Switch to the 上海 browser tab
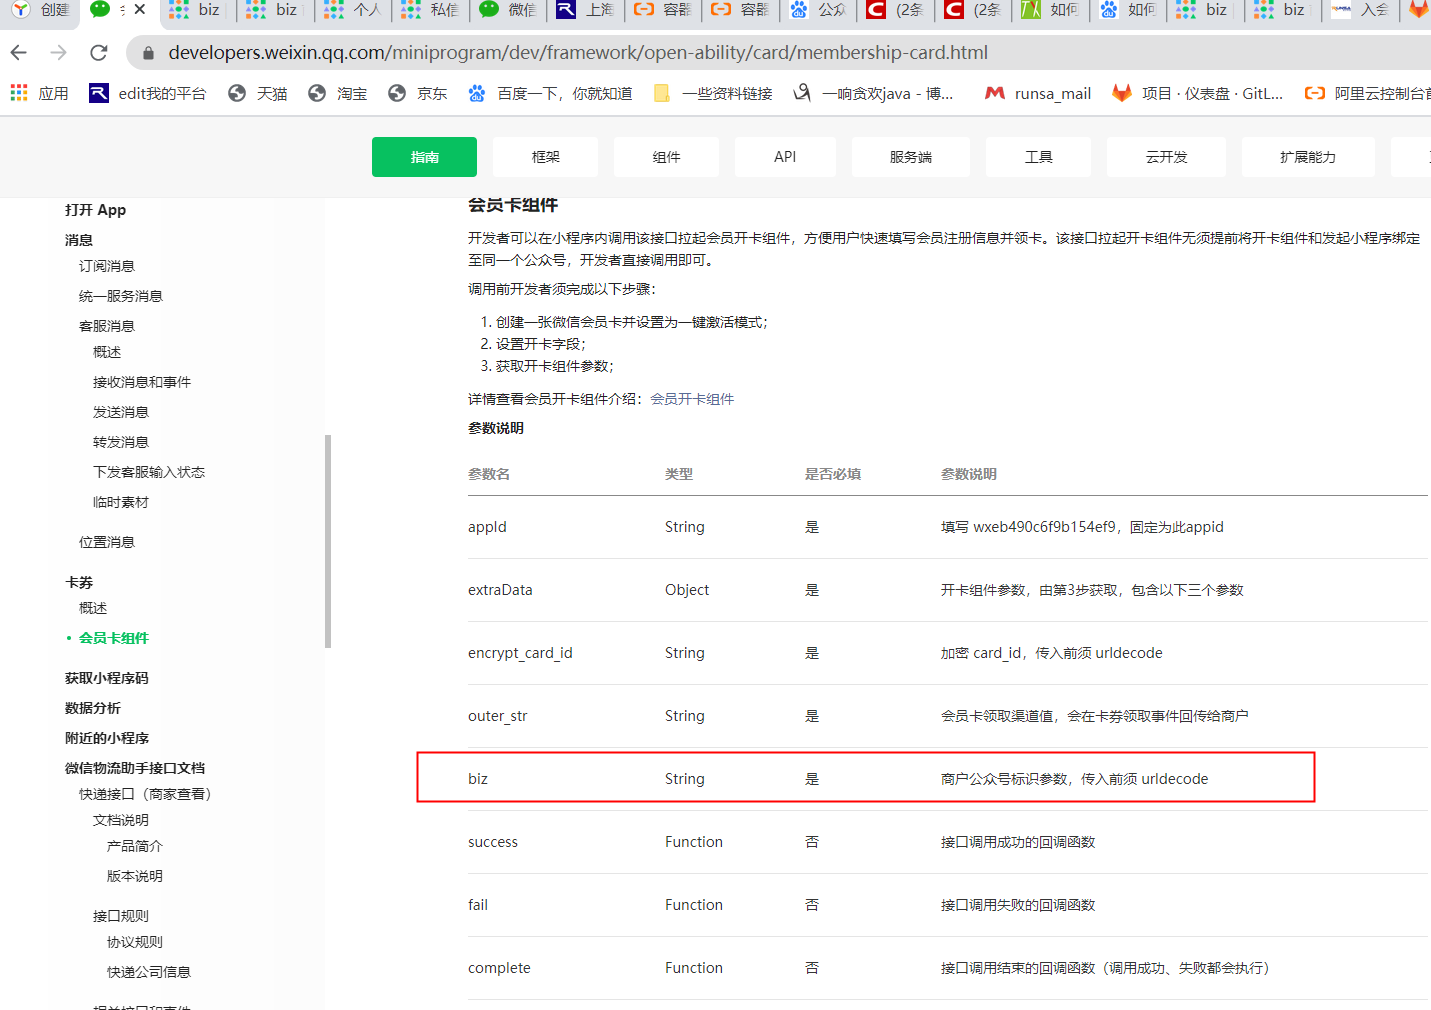Image resolution: width=1431 pixels, height=1010 pixels. pos(586,10)
